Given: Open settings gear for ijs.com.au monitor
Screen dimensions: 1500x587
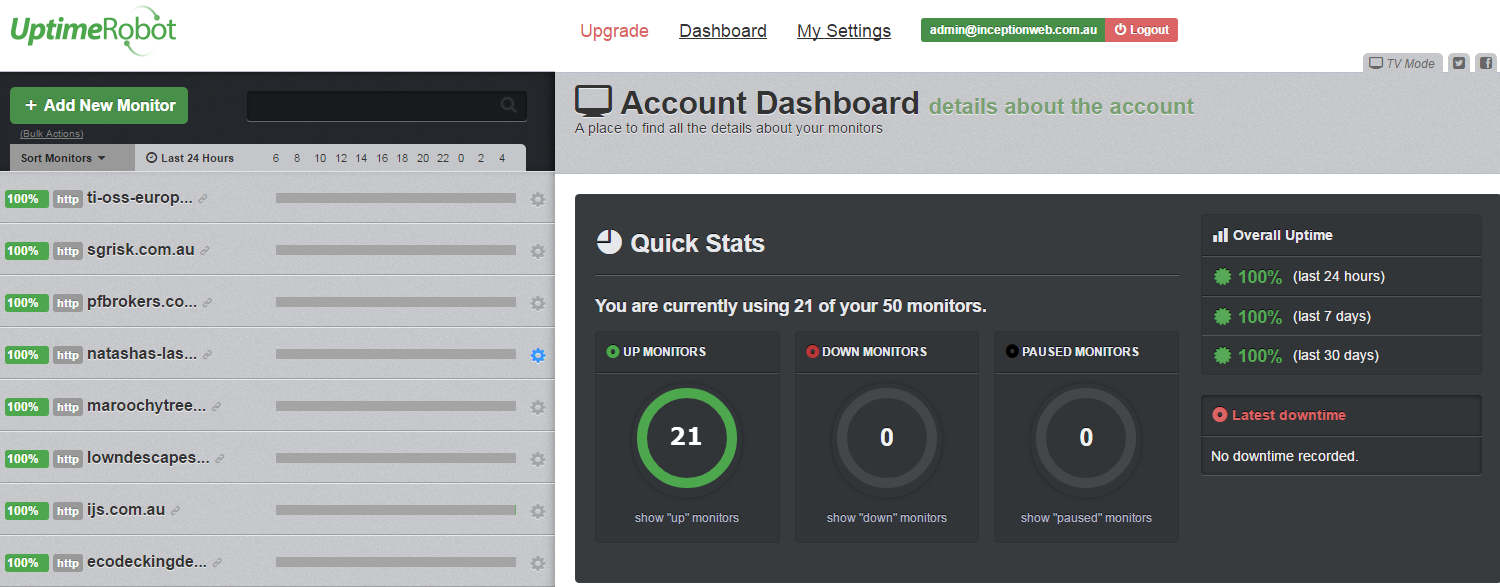Looking at the screenshot, I should [x=538, y=511].
